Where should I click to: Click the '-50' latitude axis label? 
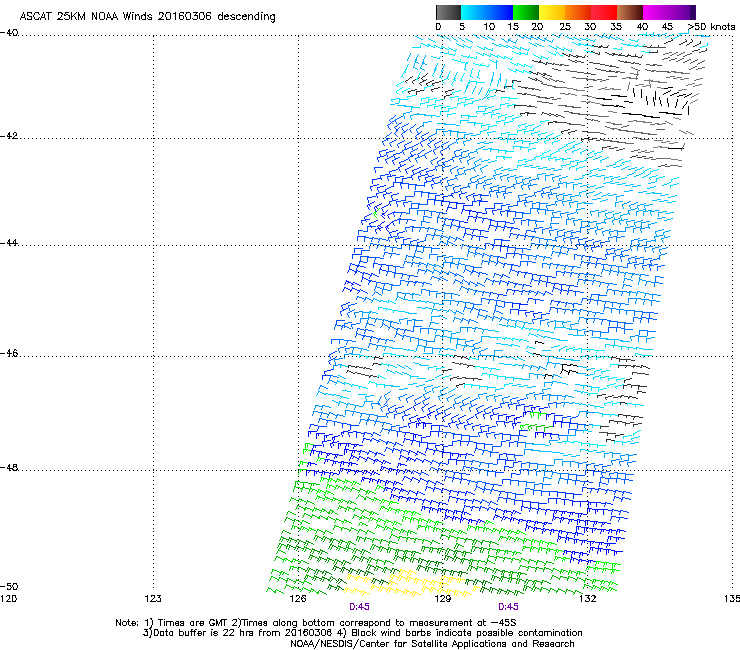[x=9, y=586]
